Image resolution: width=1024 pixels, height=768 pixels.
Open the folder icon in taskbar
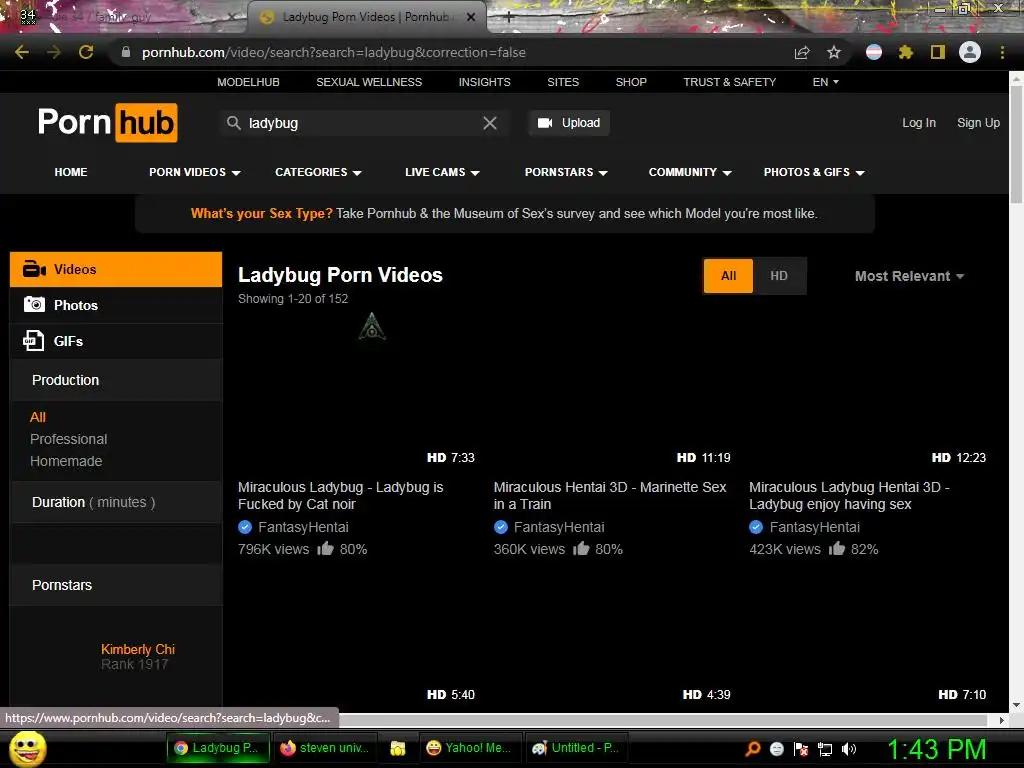coord(398,748)
